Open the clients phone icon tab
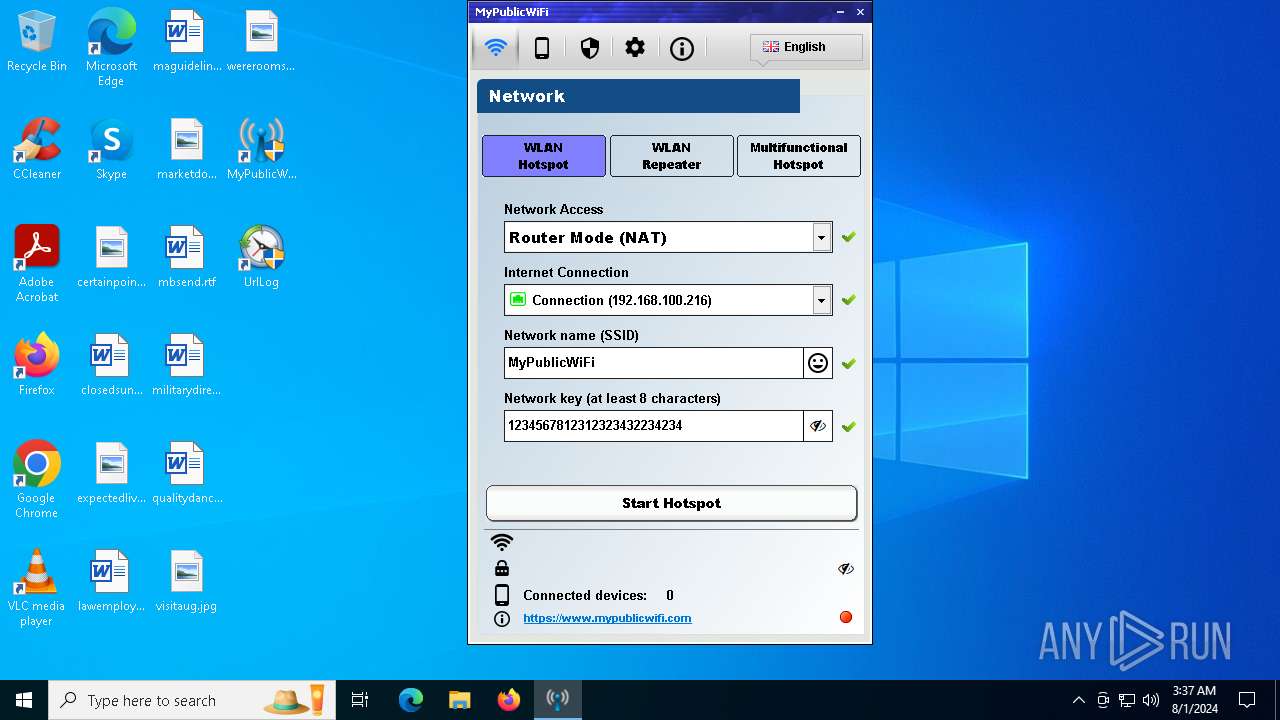1280x720 pixels. pos(542,48)
